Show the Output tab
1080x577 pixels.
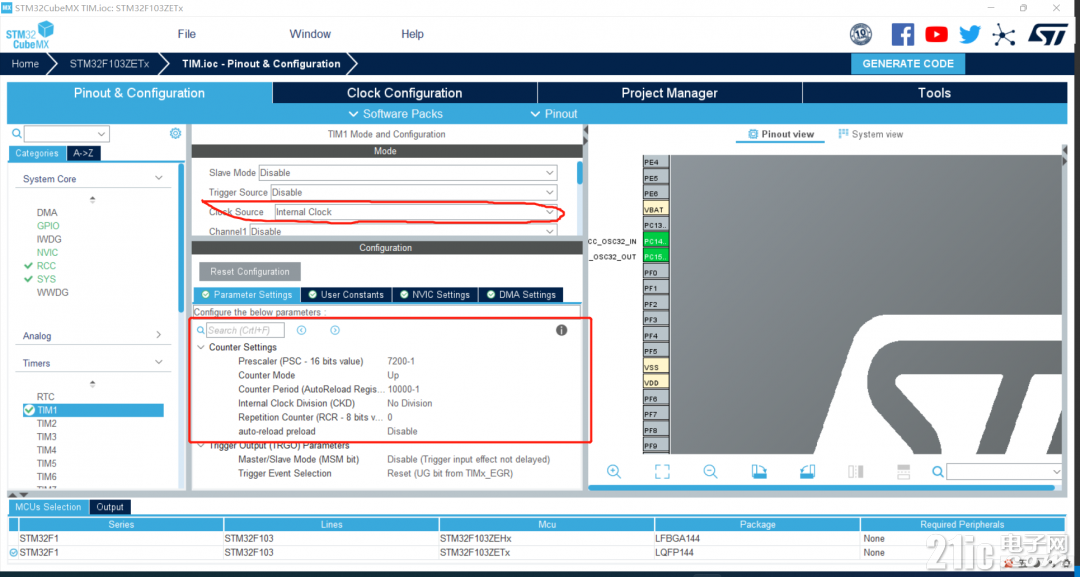click(x=110, y=507)
